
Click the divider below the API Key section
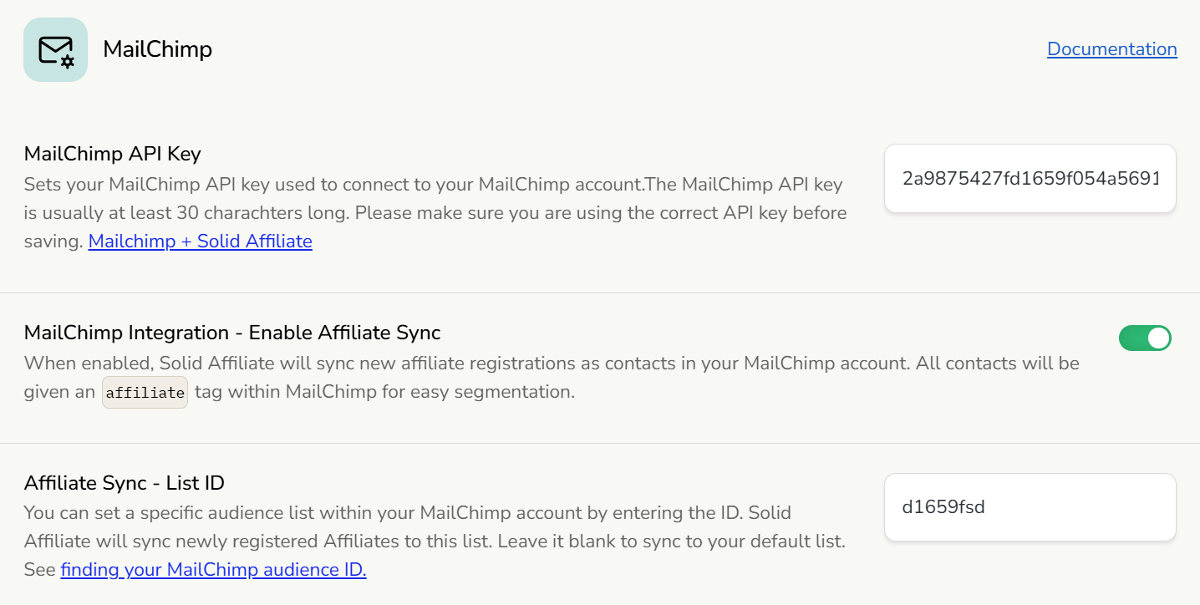[x=600, y=293]
